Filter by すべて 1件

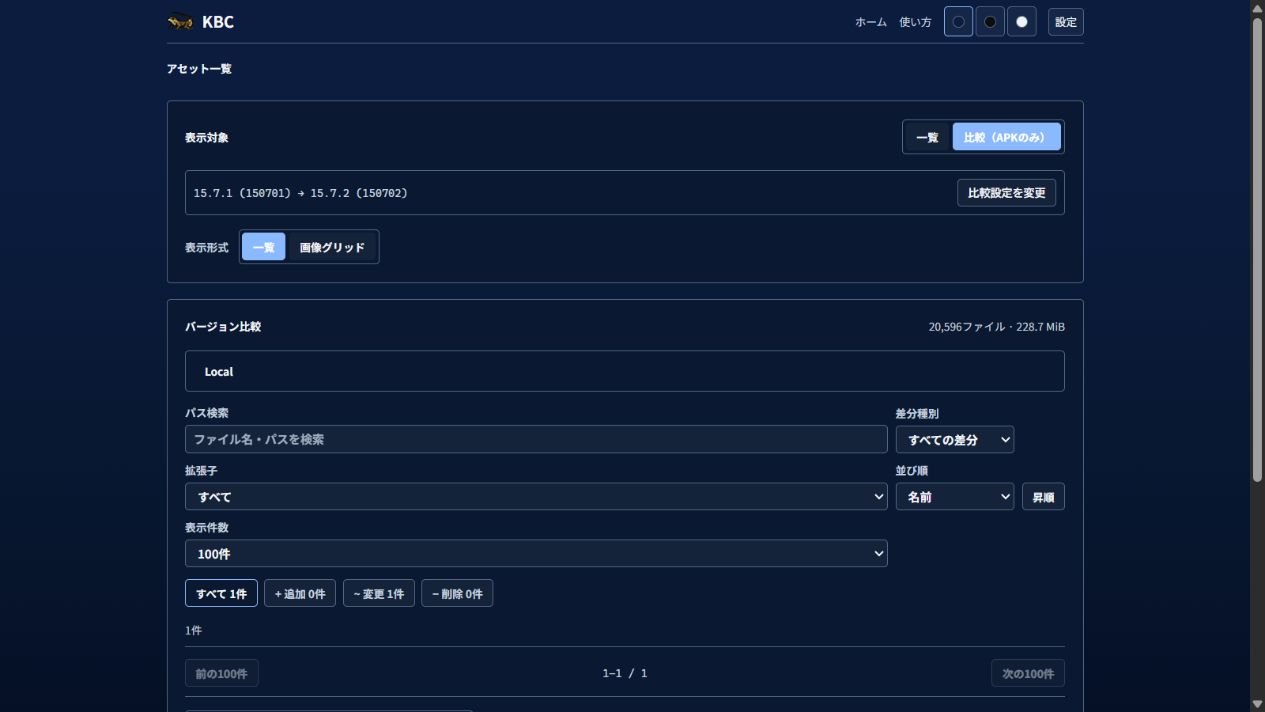pos(221,593)
